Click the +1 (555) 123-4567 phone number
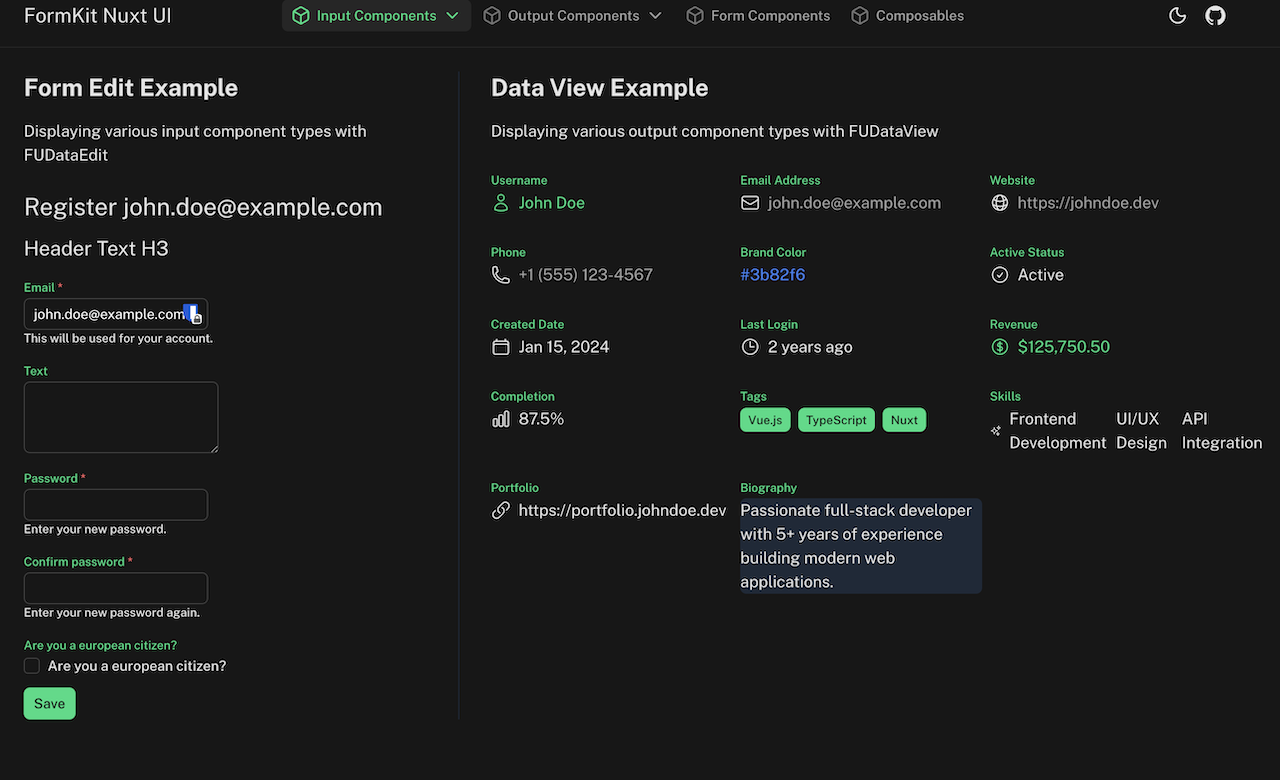This screenshot has width=1280, height=780. 586,275
